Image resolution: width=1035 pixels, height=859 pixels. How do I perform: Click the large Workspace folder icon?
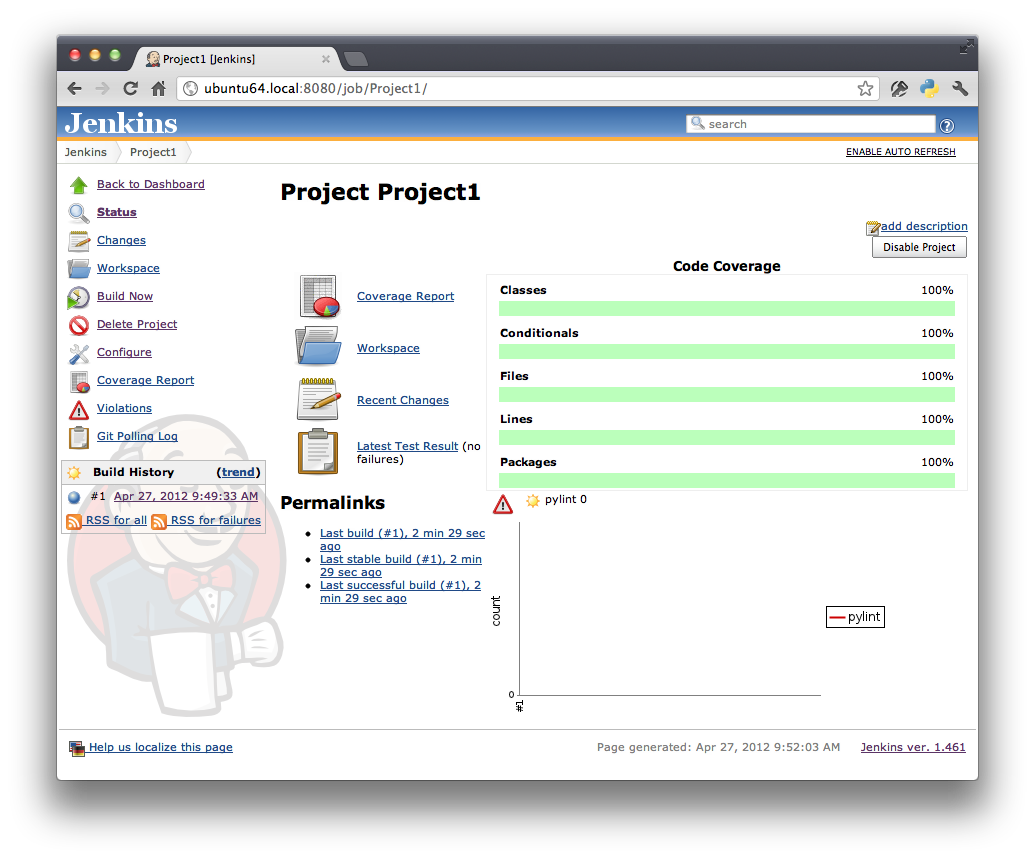point(318,346)
